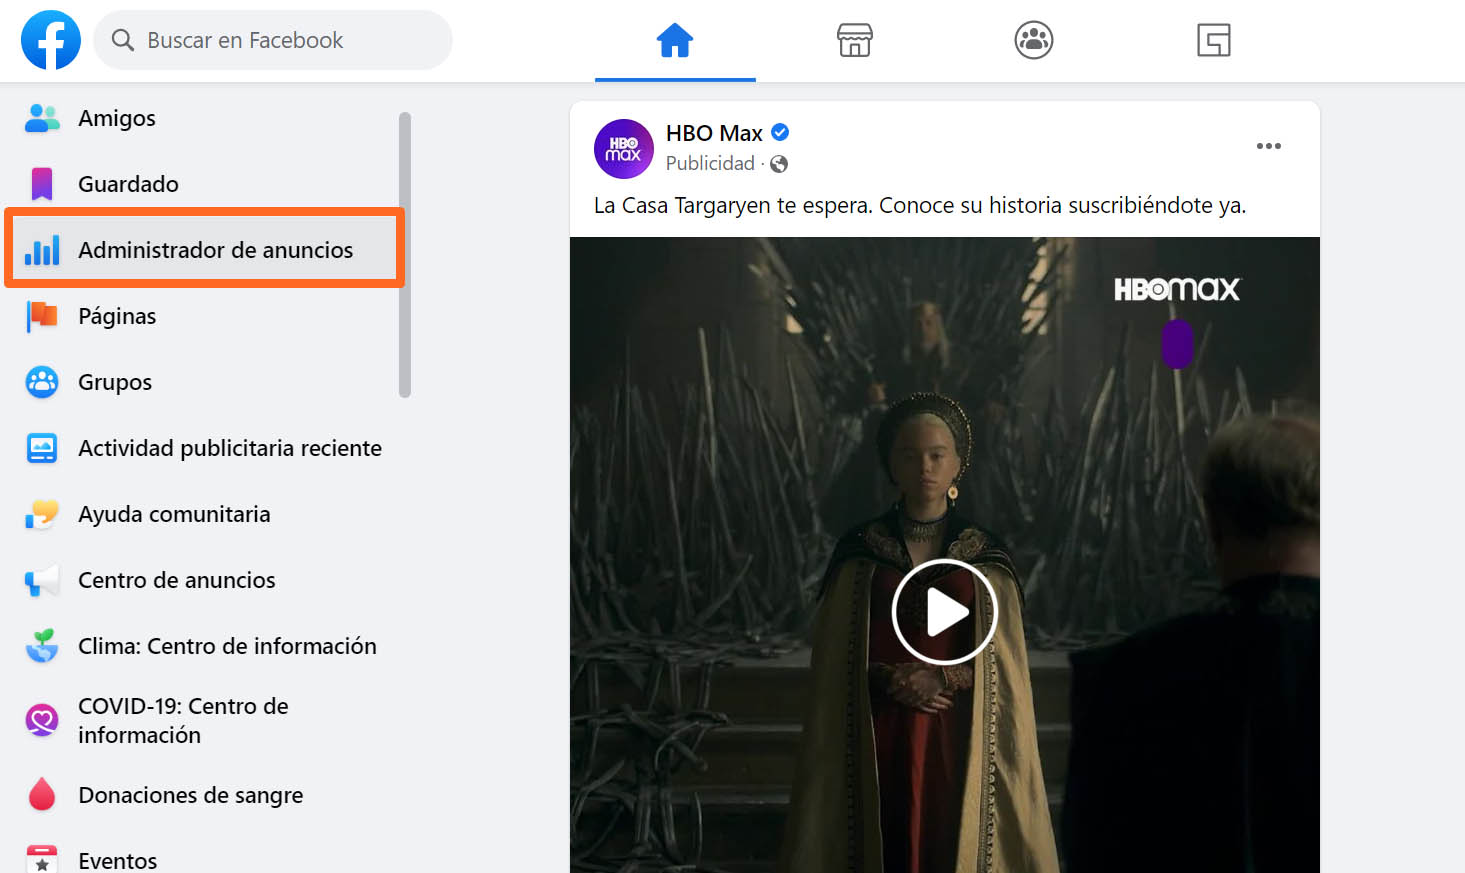
Task: Select the Marketplace icon in top navigation
Action: coord(855,40)
